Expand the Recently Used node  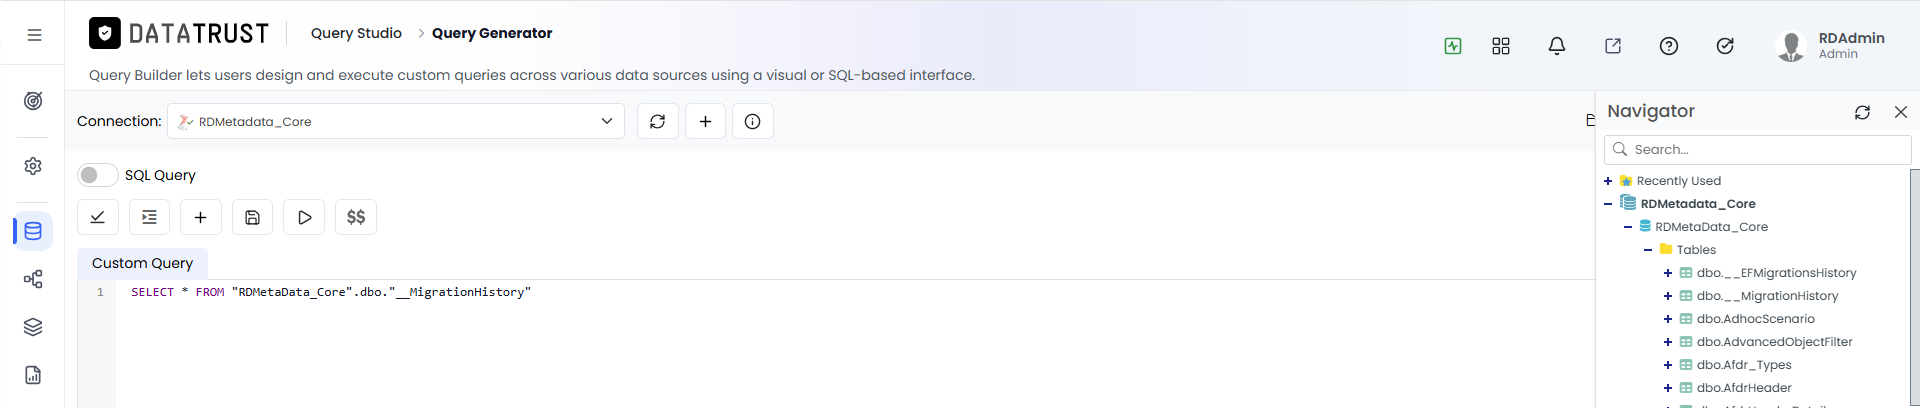1608,181
